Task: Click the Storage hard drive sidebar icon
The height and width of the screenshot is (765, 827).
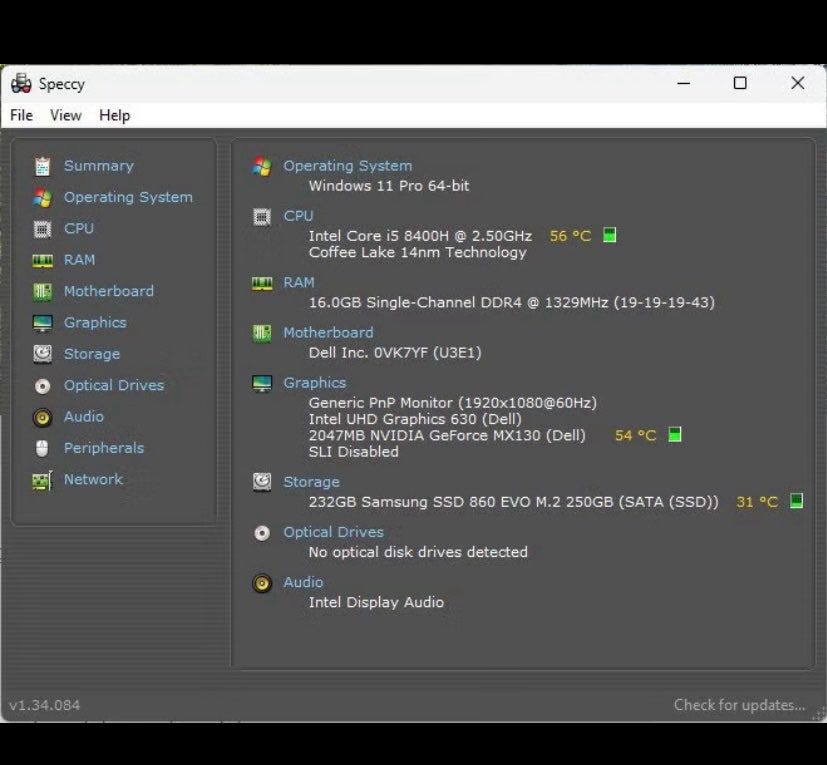Action: 42,354
